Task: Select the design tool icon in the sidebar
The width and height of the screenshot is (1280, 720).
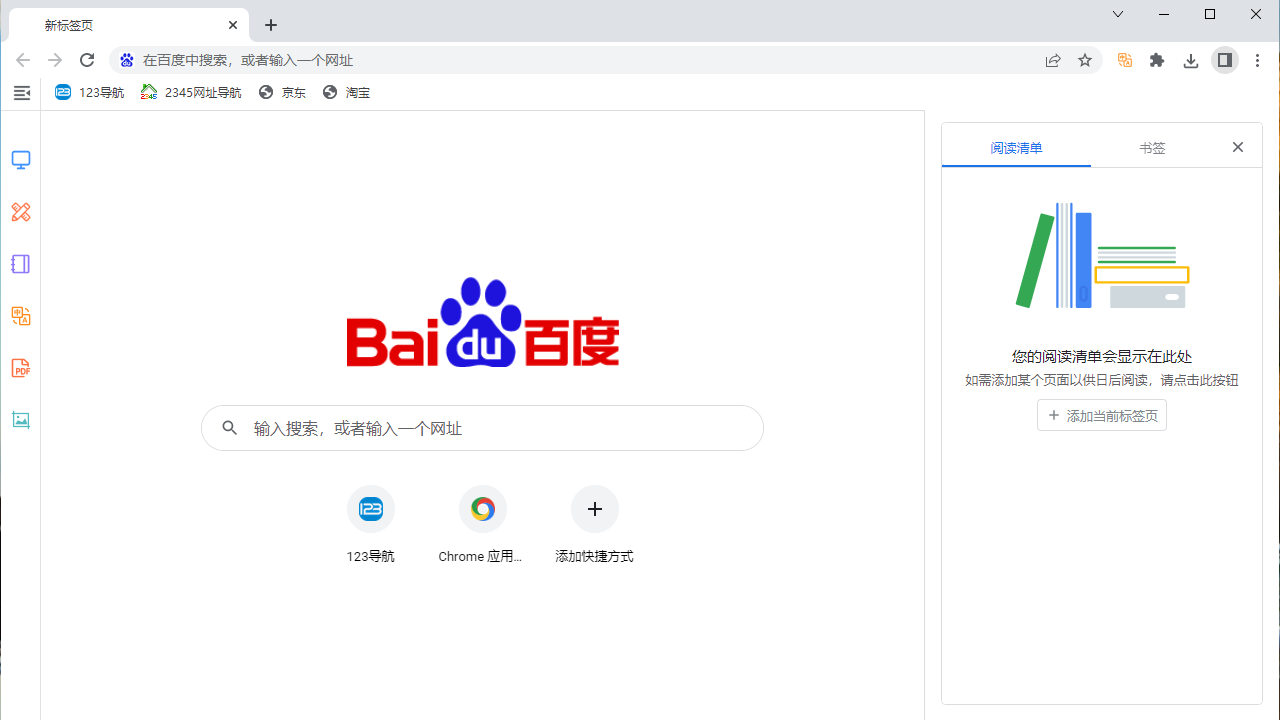Action: 21,212
